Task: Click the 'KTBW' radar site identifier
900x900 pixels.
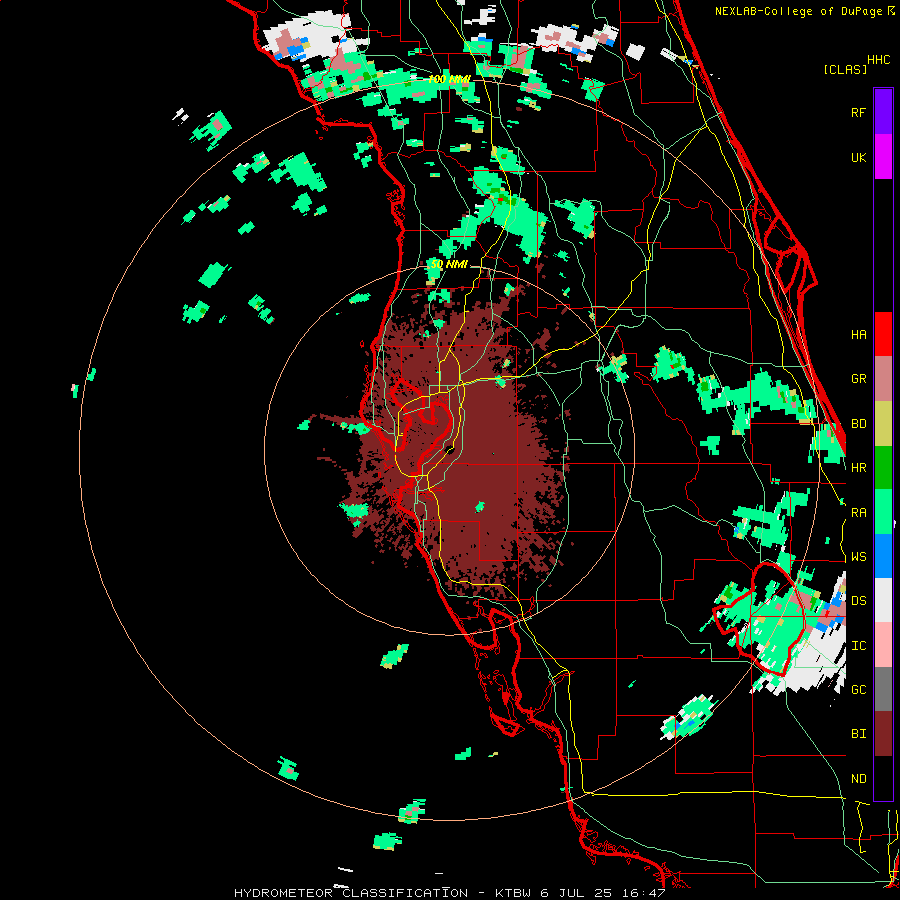Action: pos(513,893)
